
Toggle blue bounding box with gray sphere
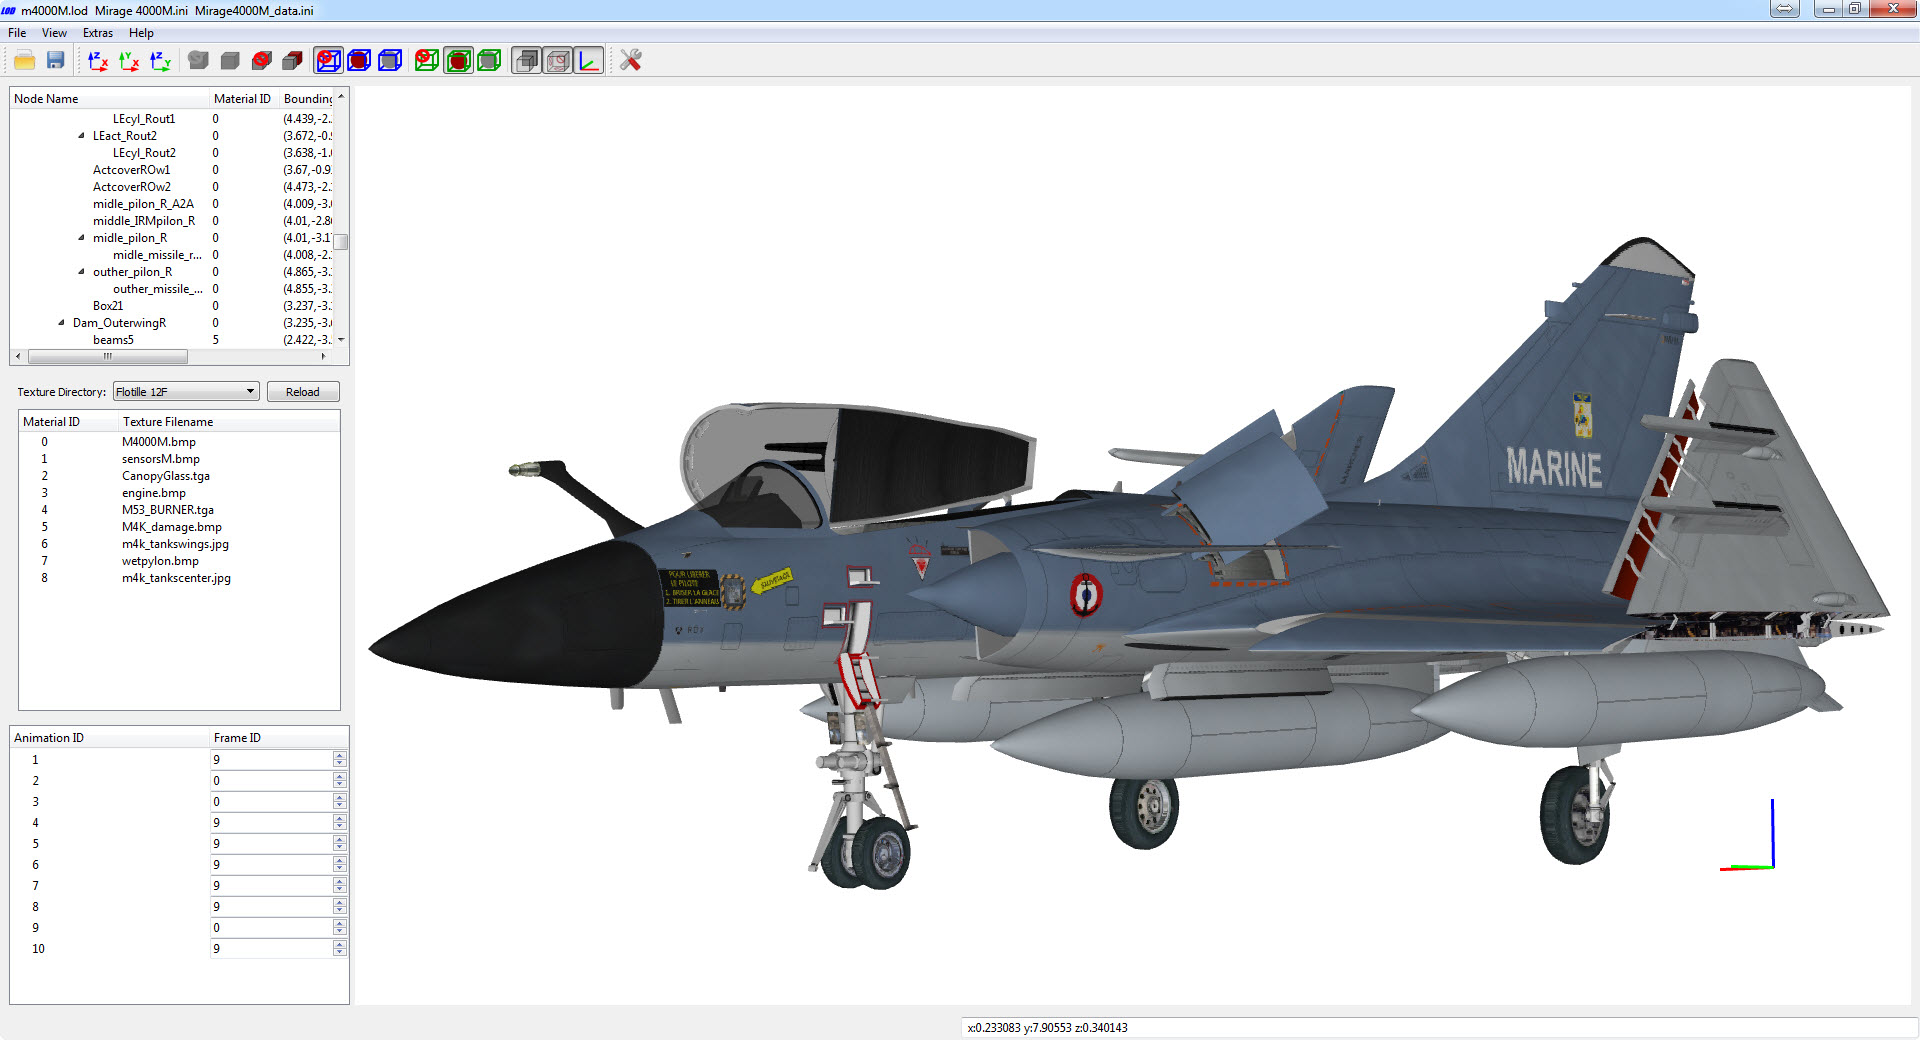[x=390, y=61]
